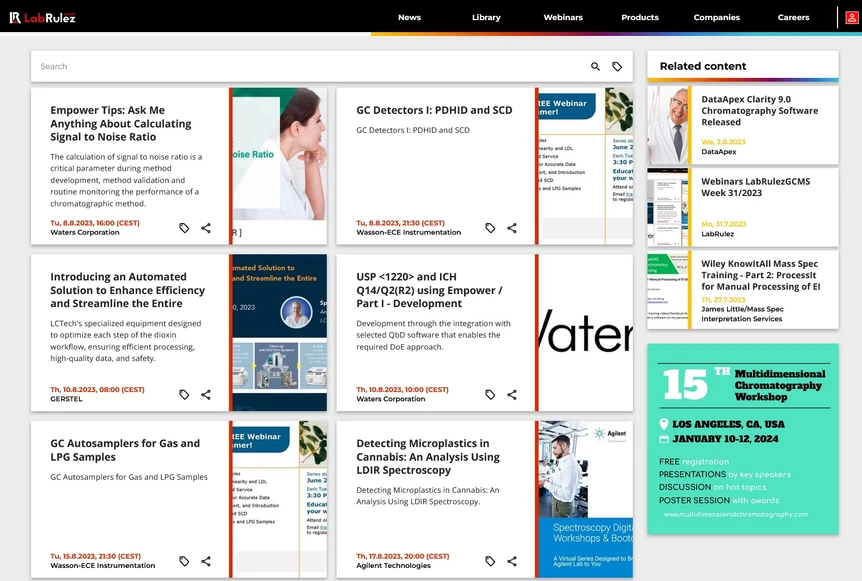Open Introducing an Automated Solution title
The height and width of the screenshot is (581, 862).
coord(128,290)
